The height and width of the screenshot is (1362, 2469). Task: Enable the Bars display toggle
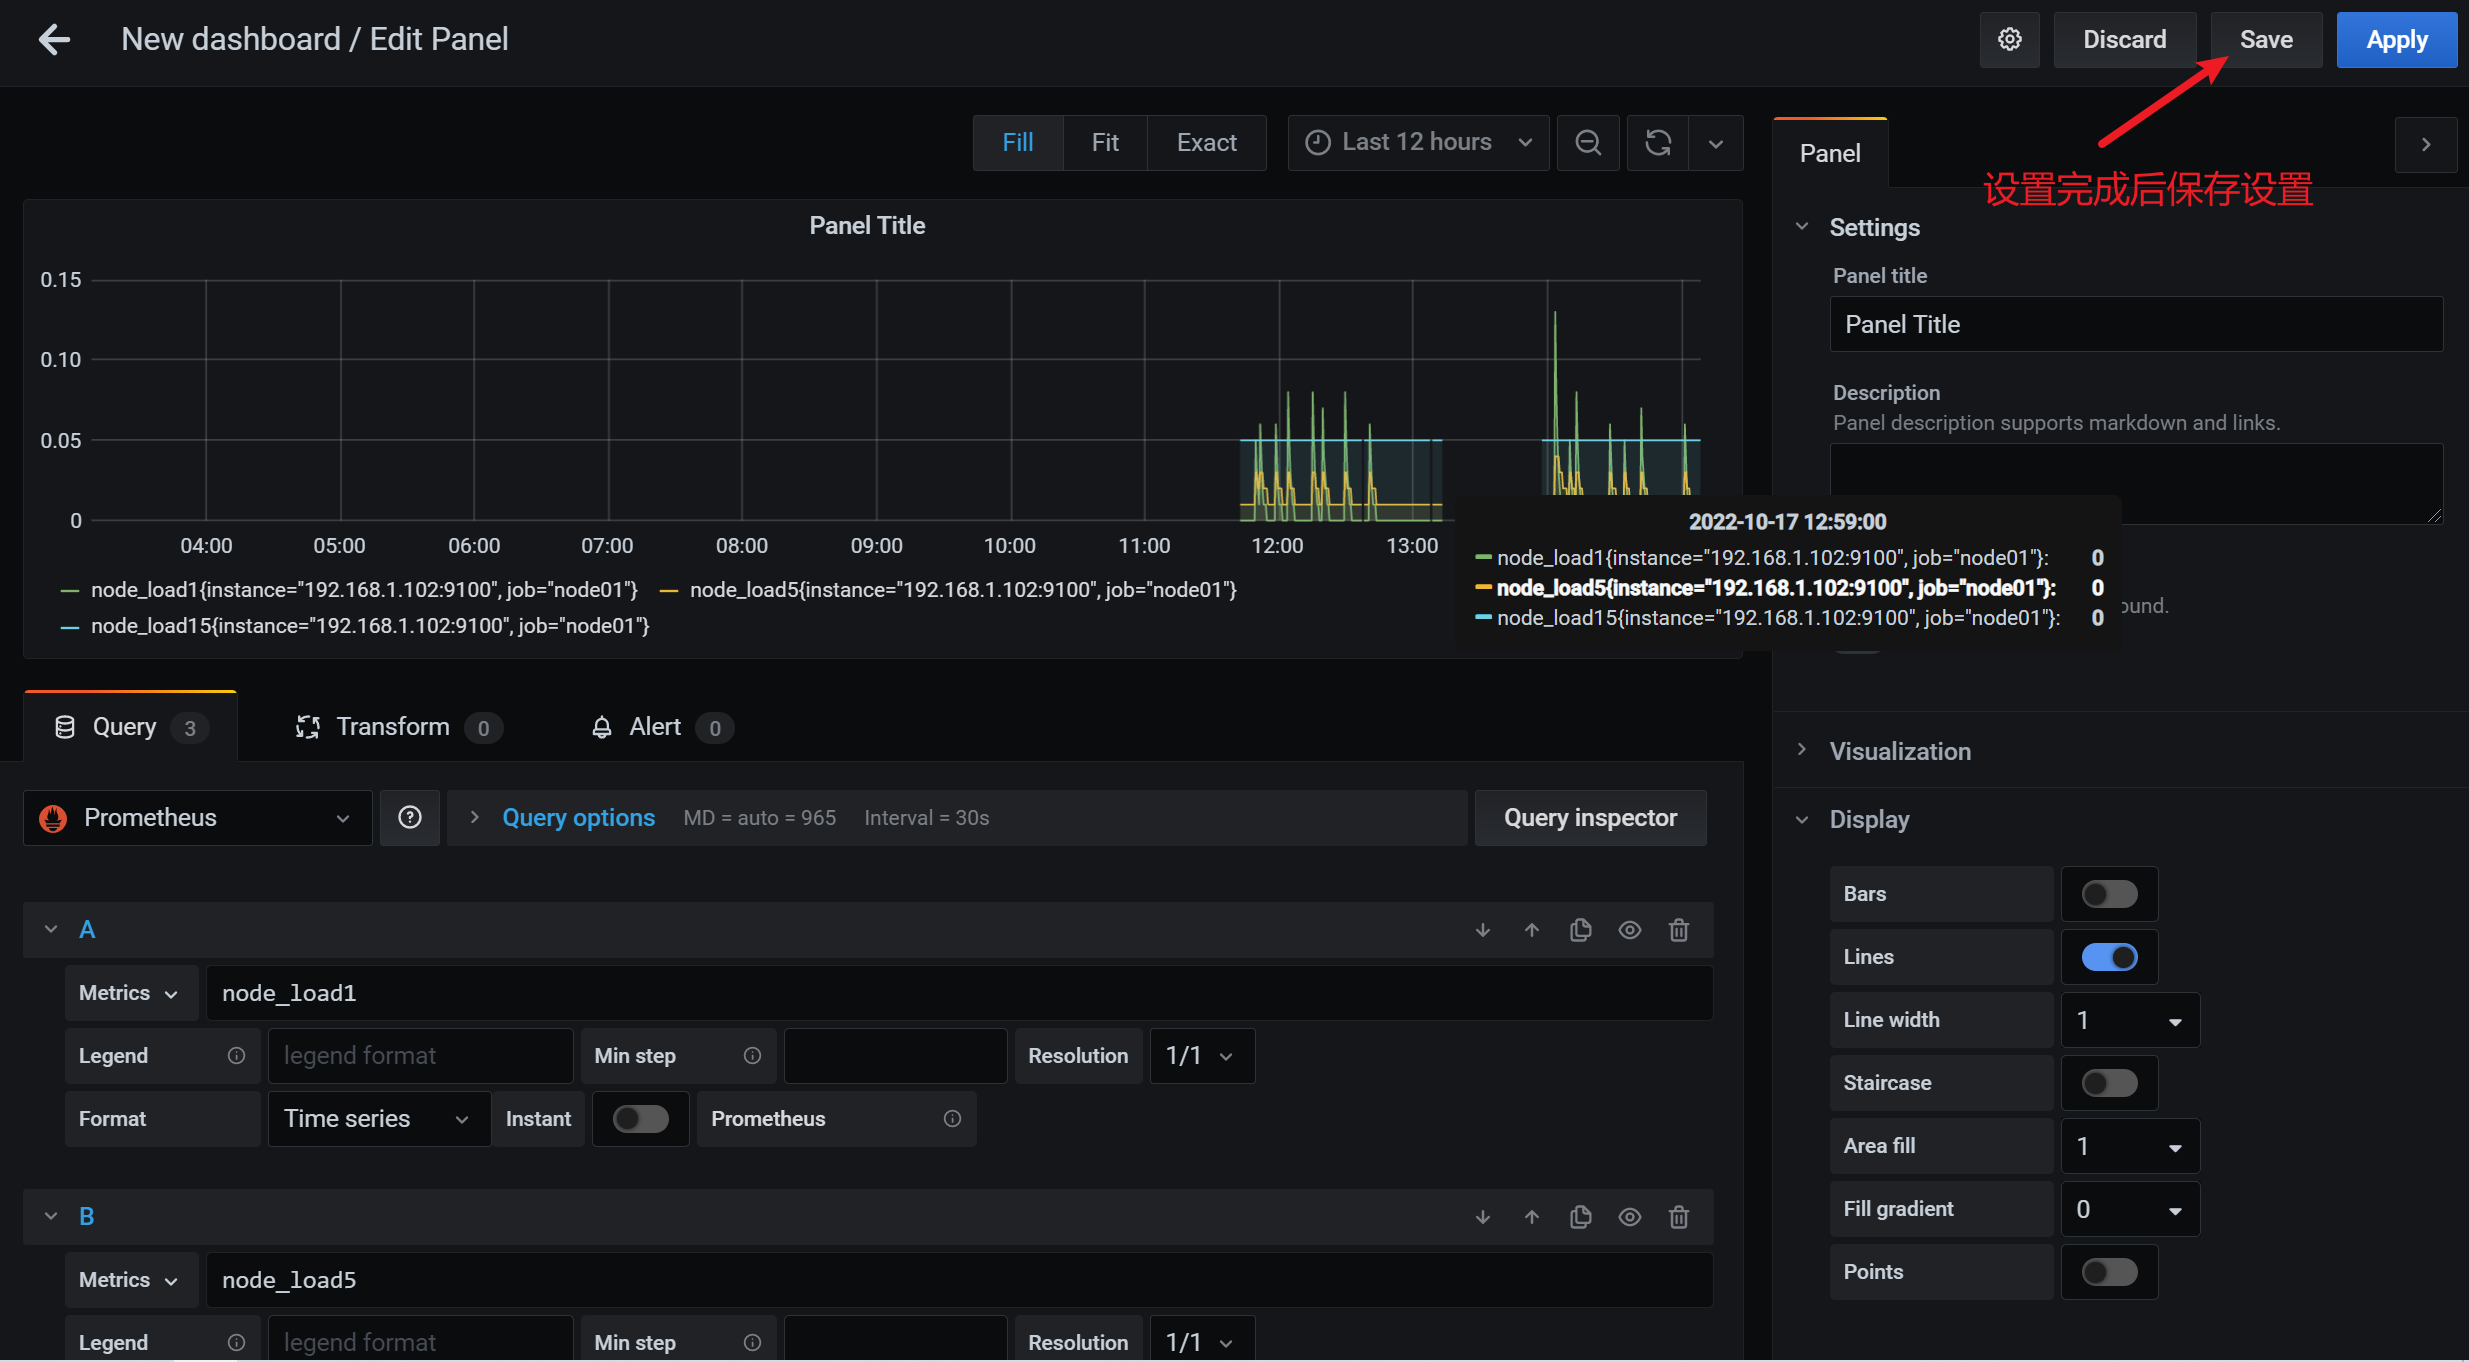tap(2109, 894)
